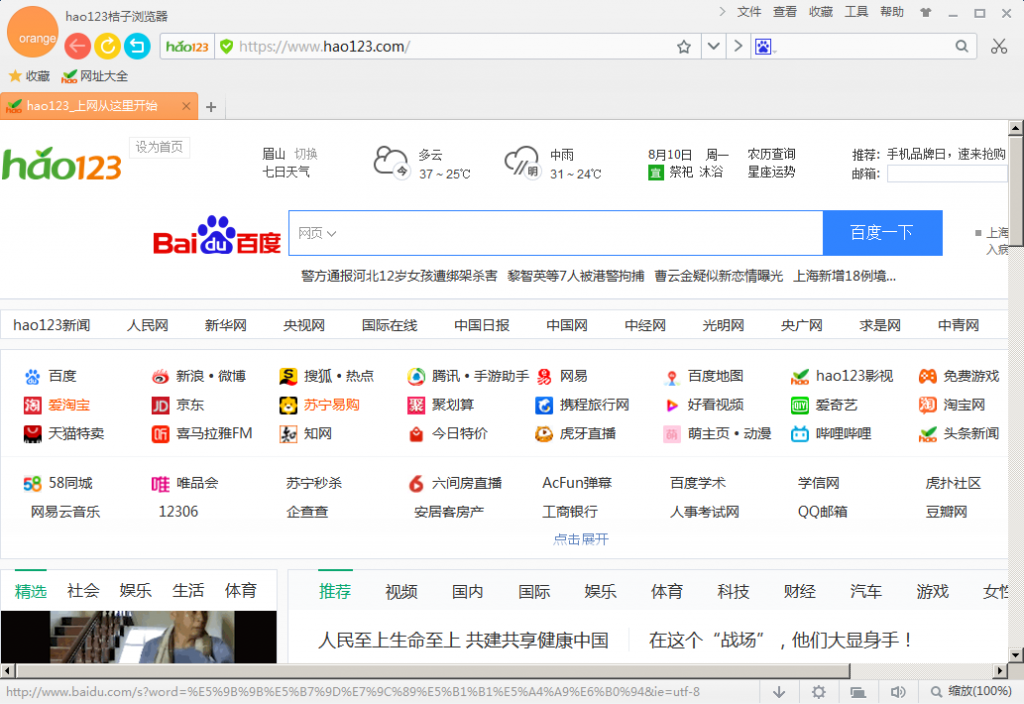Screen dimensions: 1024x704
Task: Click the 苏宁易购 lion icon
Action: 288,406
